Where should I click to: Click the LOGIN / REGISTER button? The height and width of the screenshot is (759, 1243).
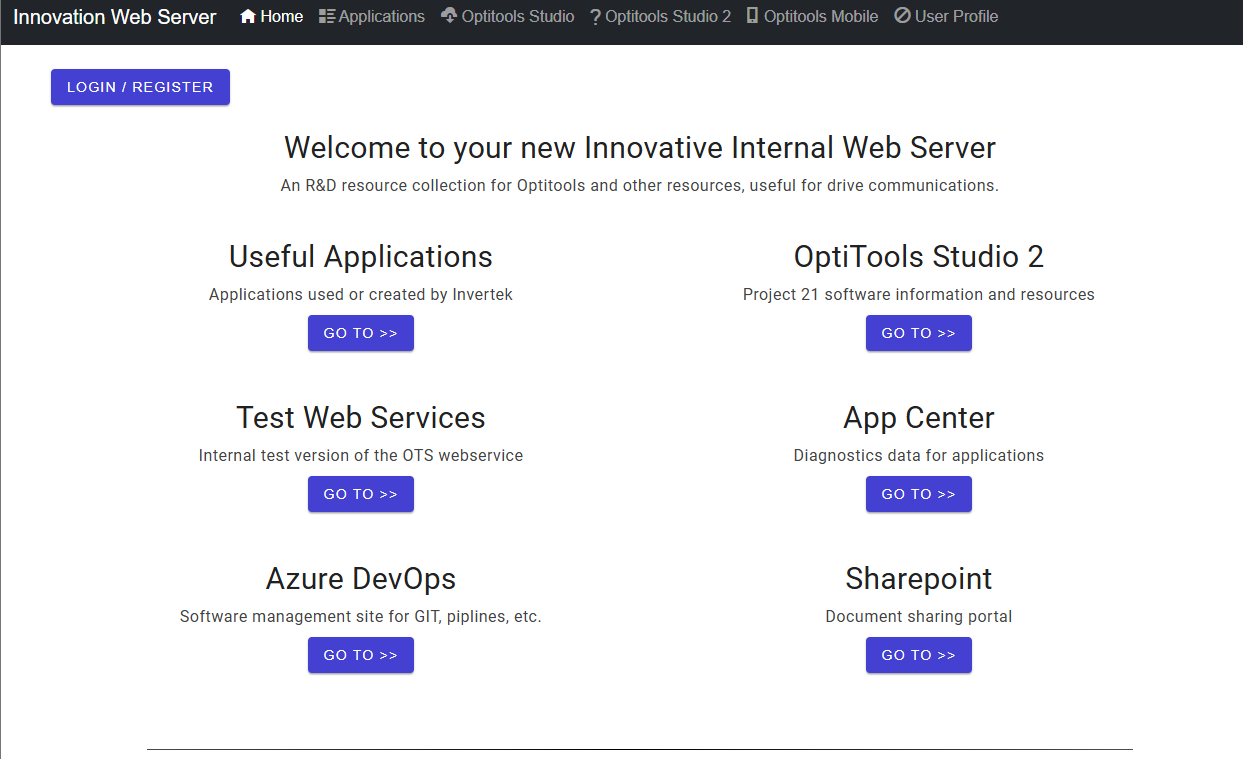(140, 87)
